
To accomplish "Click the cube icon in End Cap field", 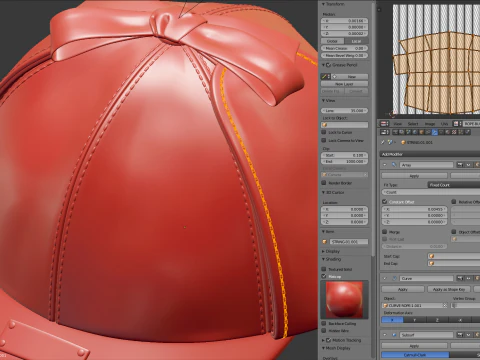I will [x=432, y=263].
